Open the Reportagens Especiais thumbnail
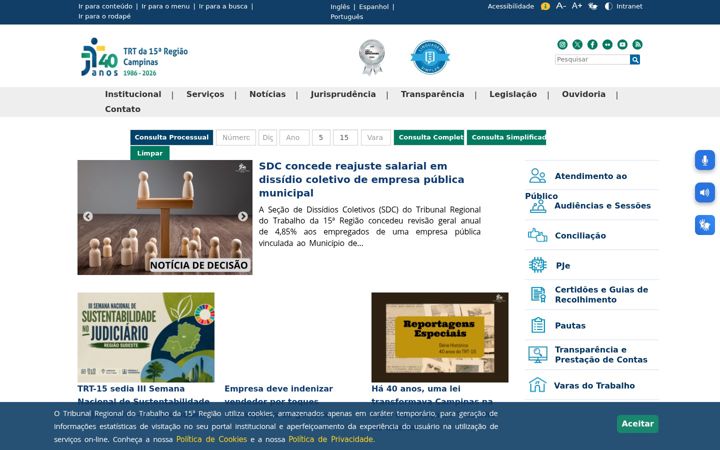The width and height of the screenshot is (720, 450). [x=439, y=337]
